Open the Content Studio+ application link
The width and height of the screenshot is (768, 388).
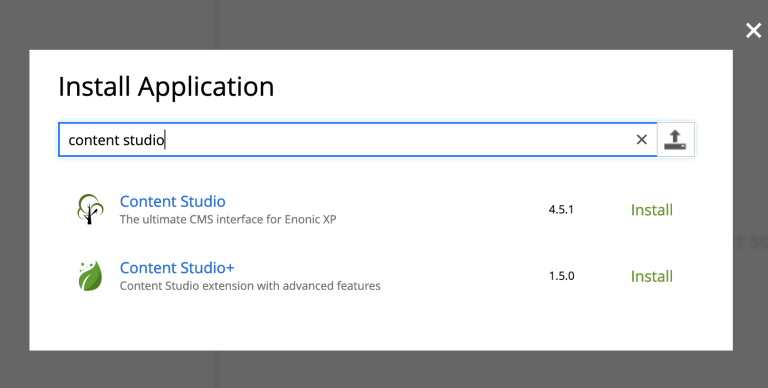tap(177, 268)
